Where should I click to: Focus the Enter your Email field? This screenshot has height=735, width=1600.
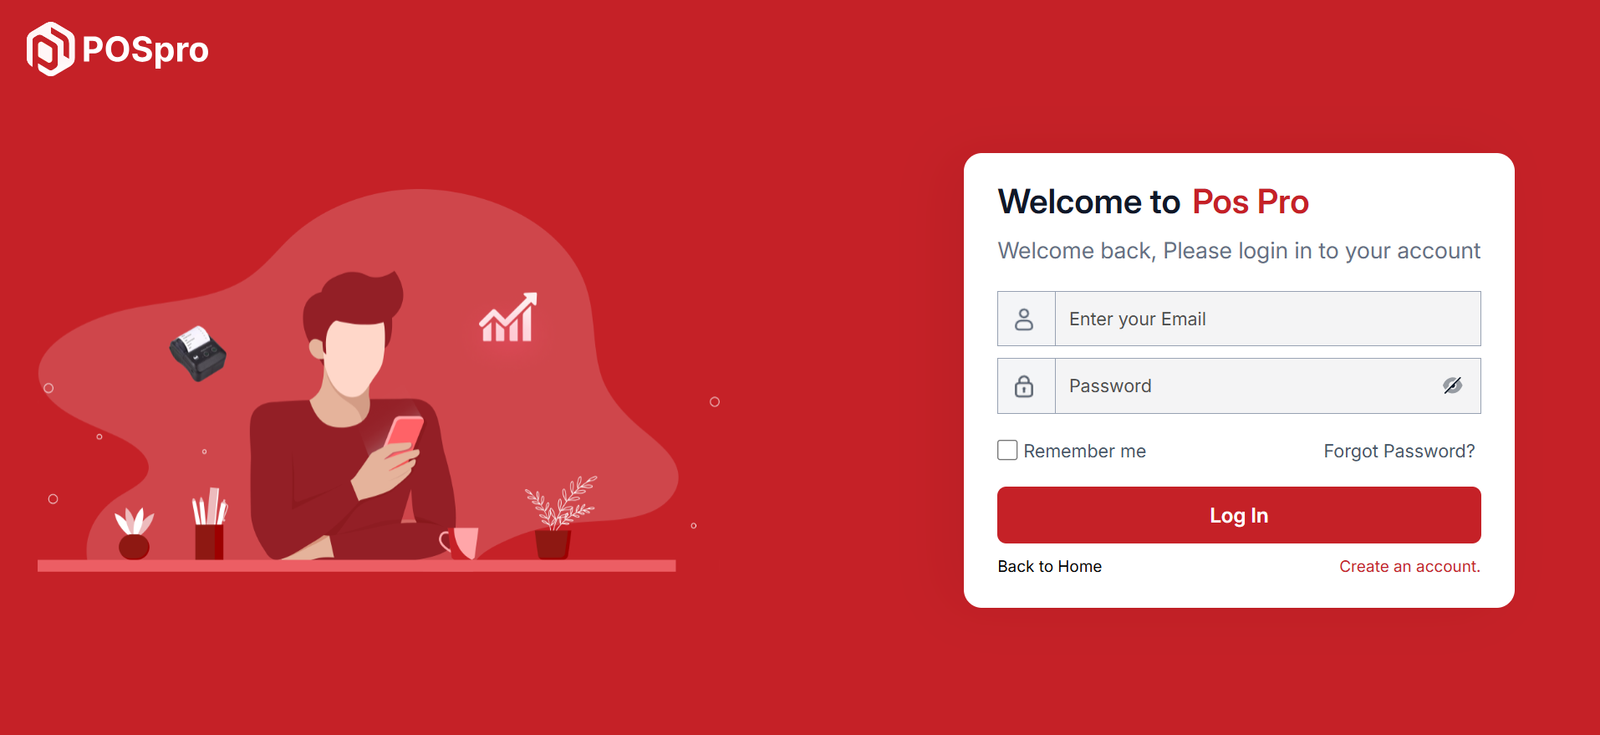coord(1267,319)
